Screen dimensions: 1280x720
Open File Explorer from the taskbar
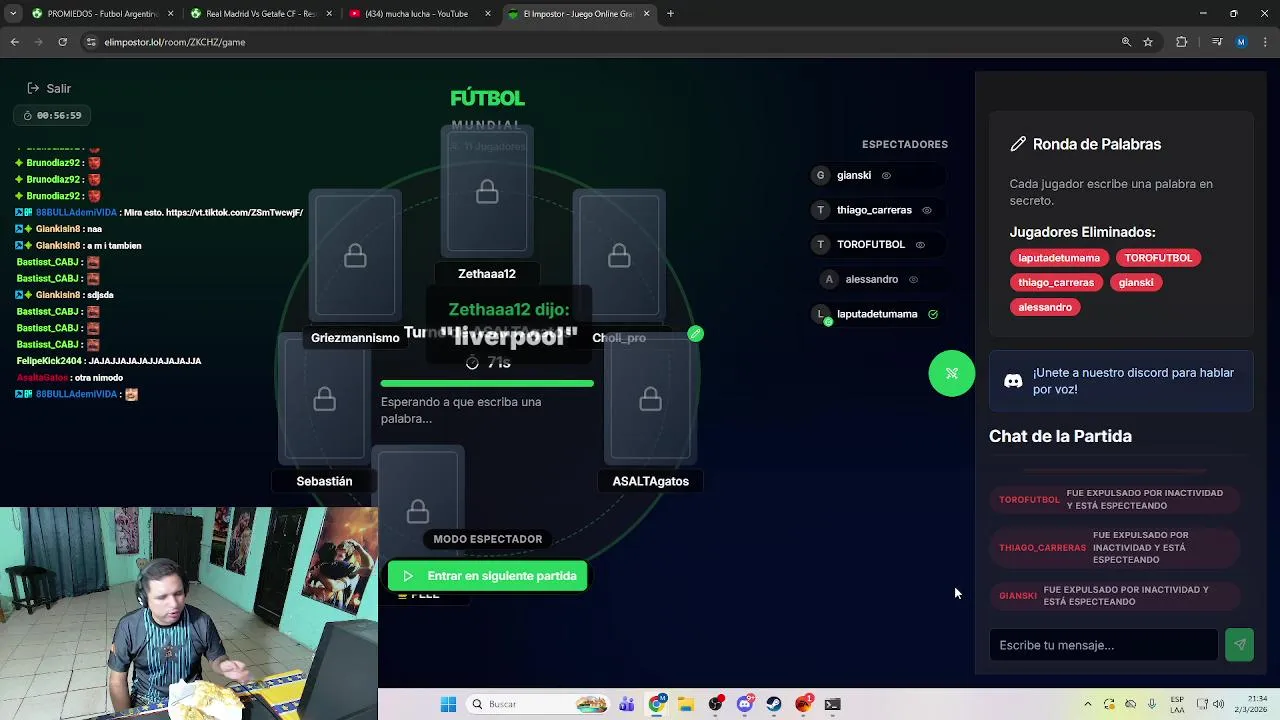(x=685, y=704)
